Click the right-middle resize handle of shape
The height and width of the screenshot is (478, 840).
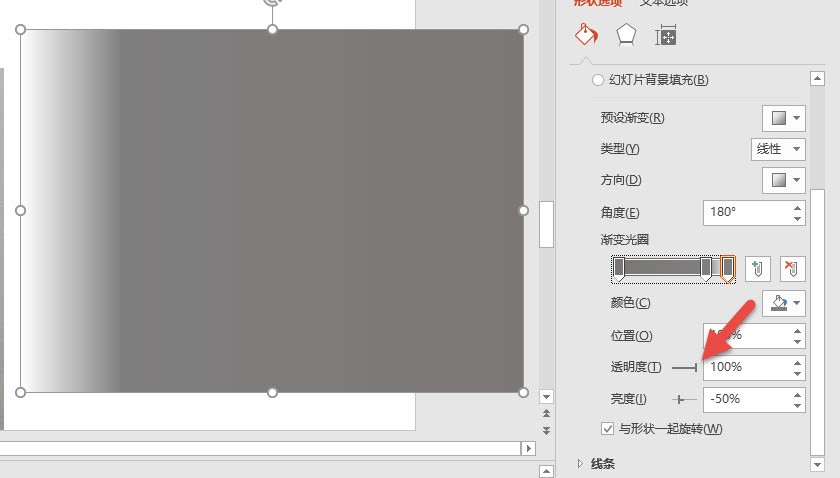click(523, 211)
